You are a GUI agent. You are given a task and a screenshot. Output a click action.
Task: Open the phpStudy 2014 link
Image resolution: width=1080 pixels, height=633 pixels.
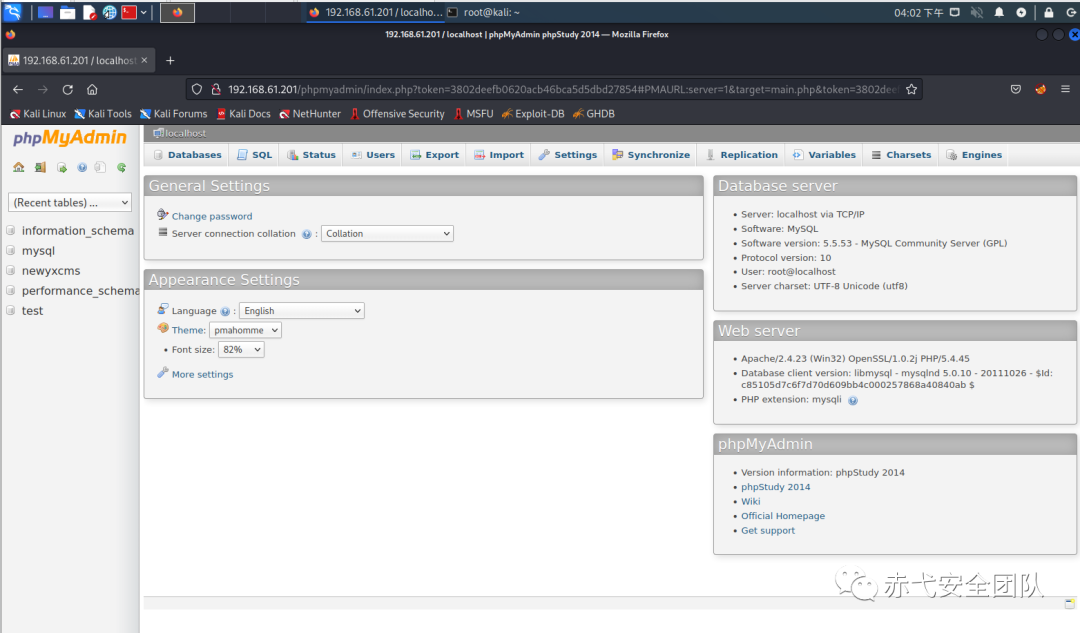776,487
